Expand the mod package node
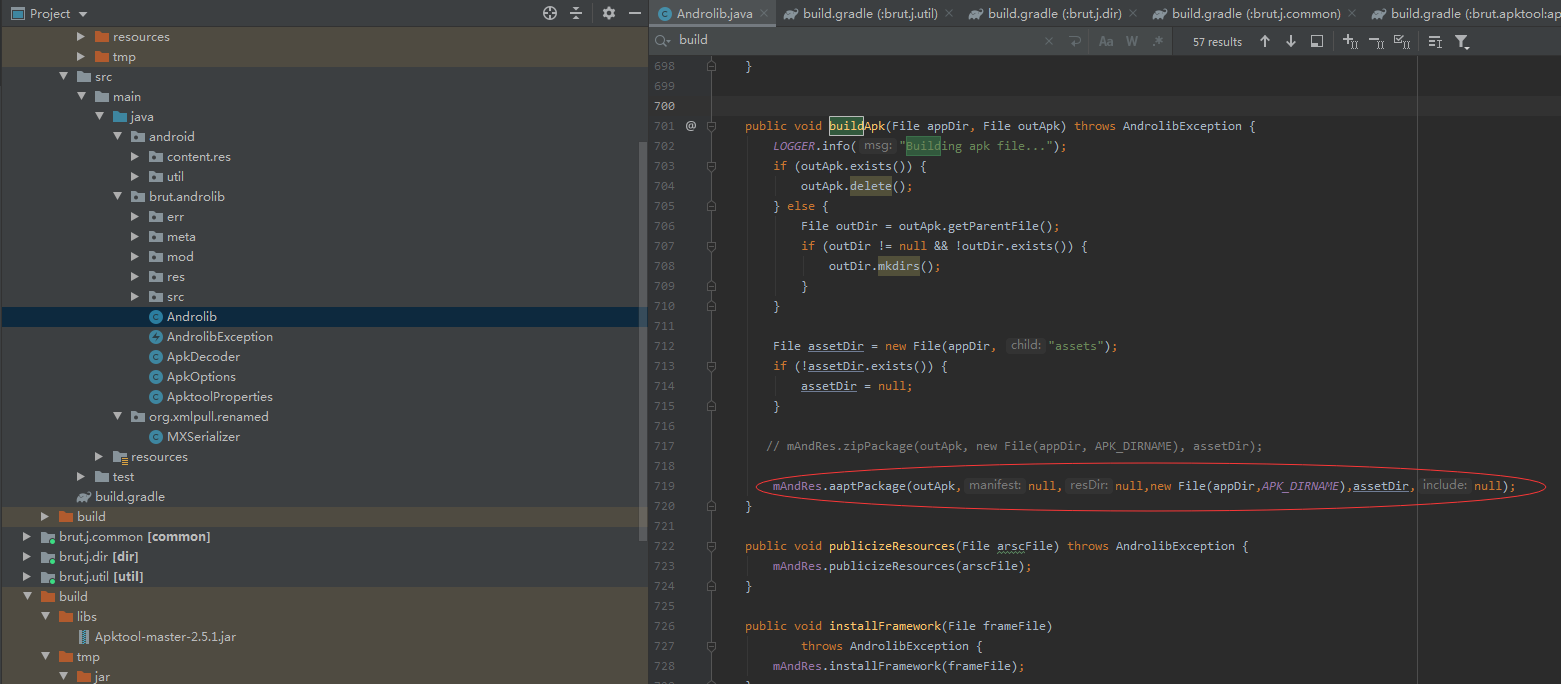Screen dimensions: 1561x684 tap(135, 257)
